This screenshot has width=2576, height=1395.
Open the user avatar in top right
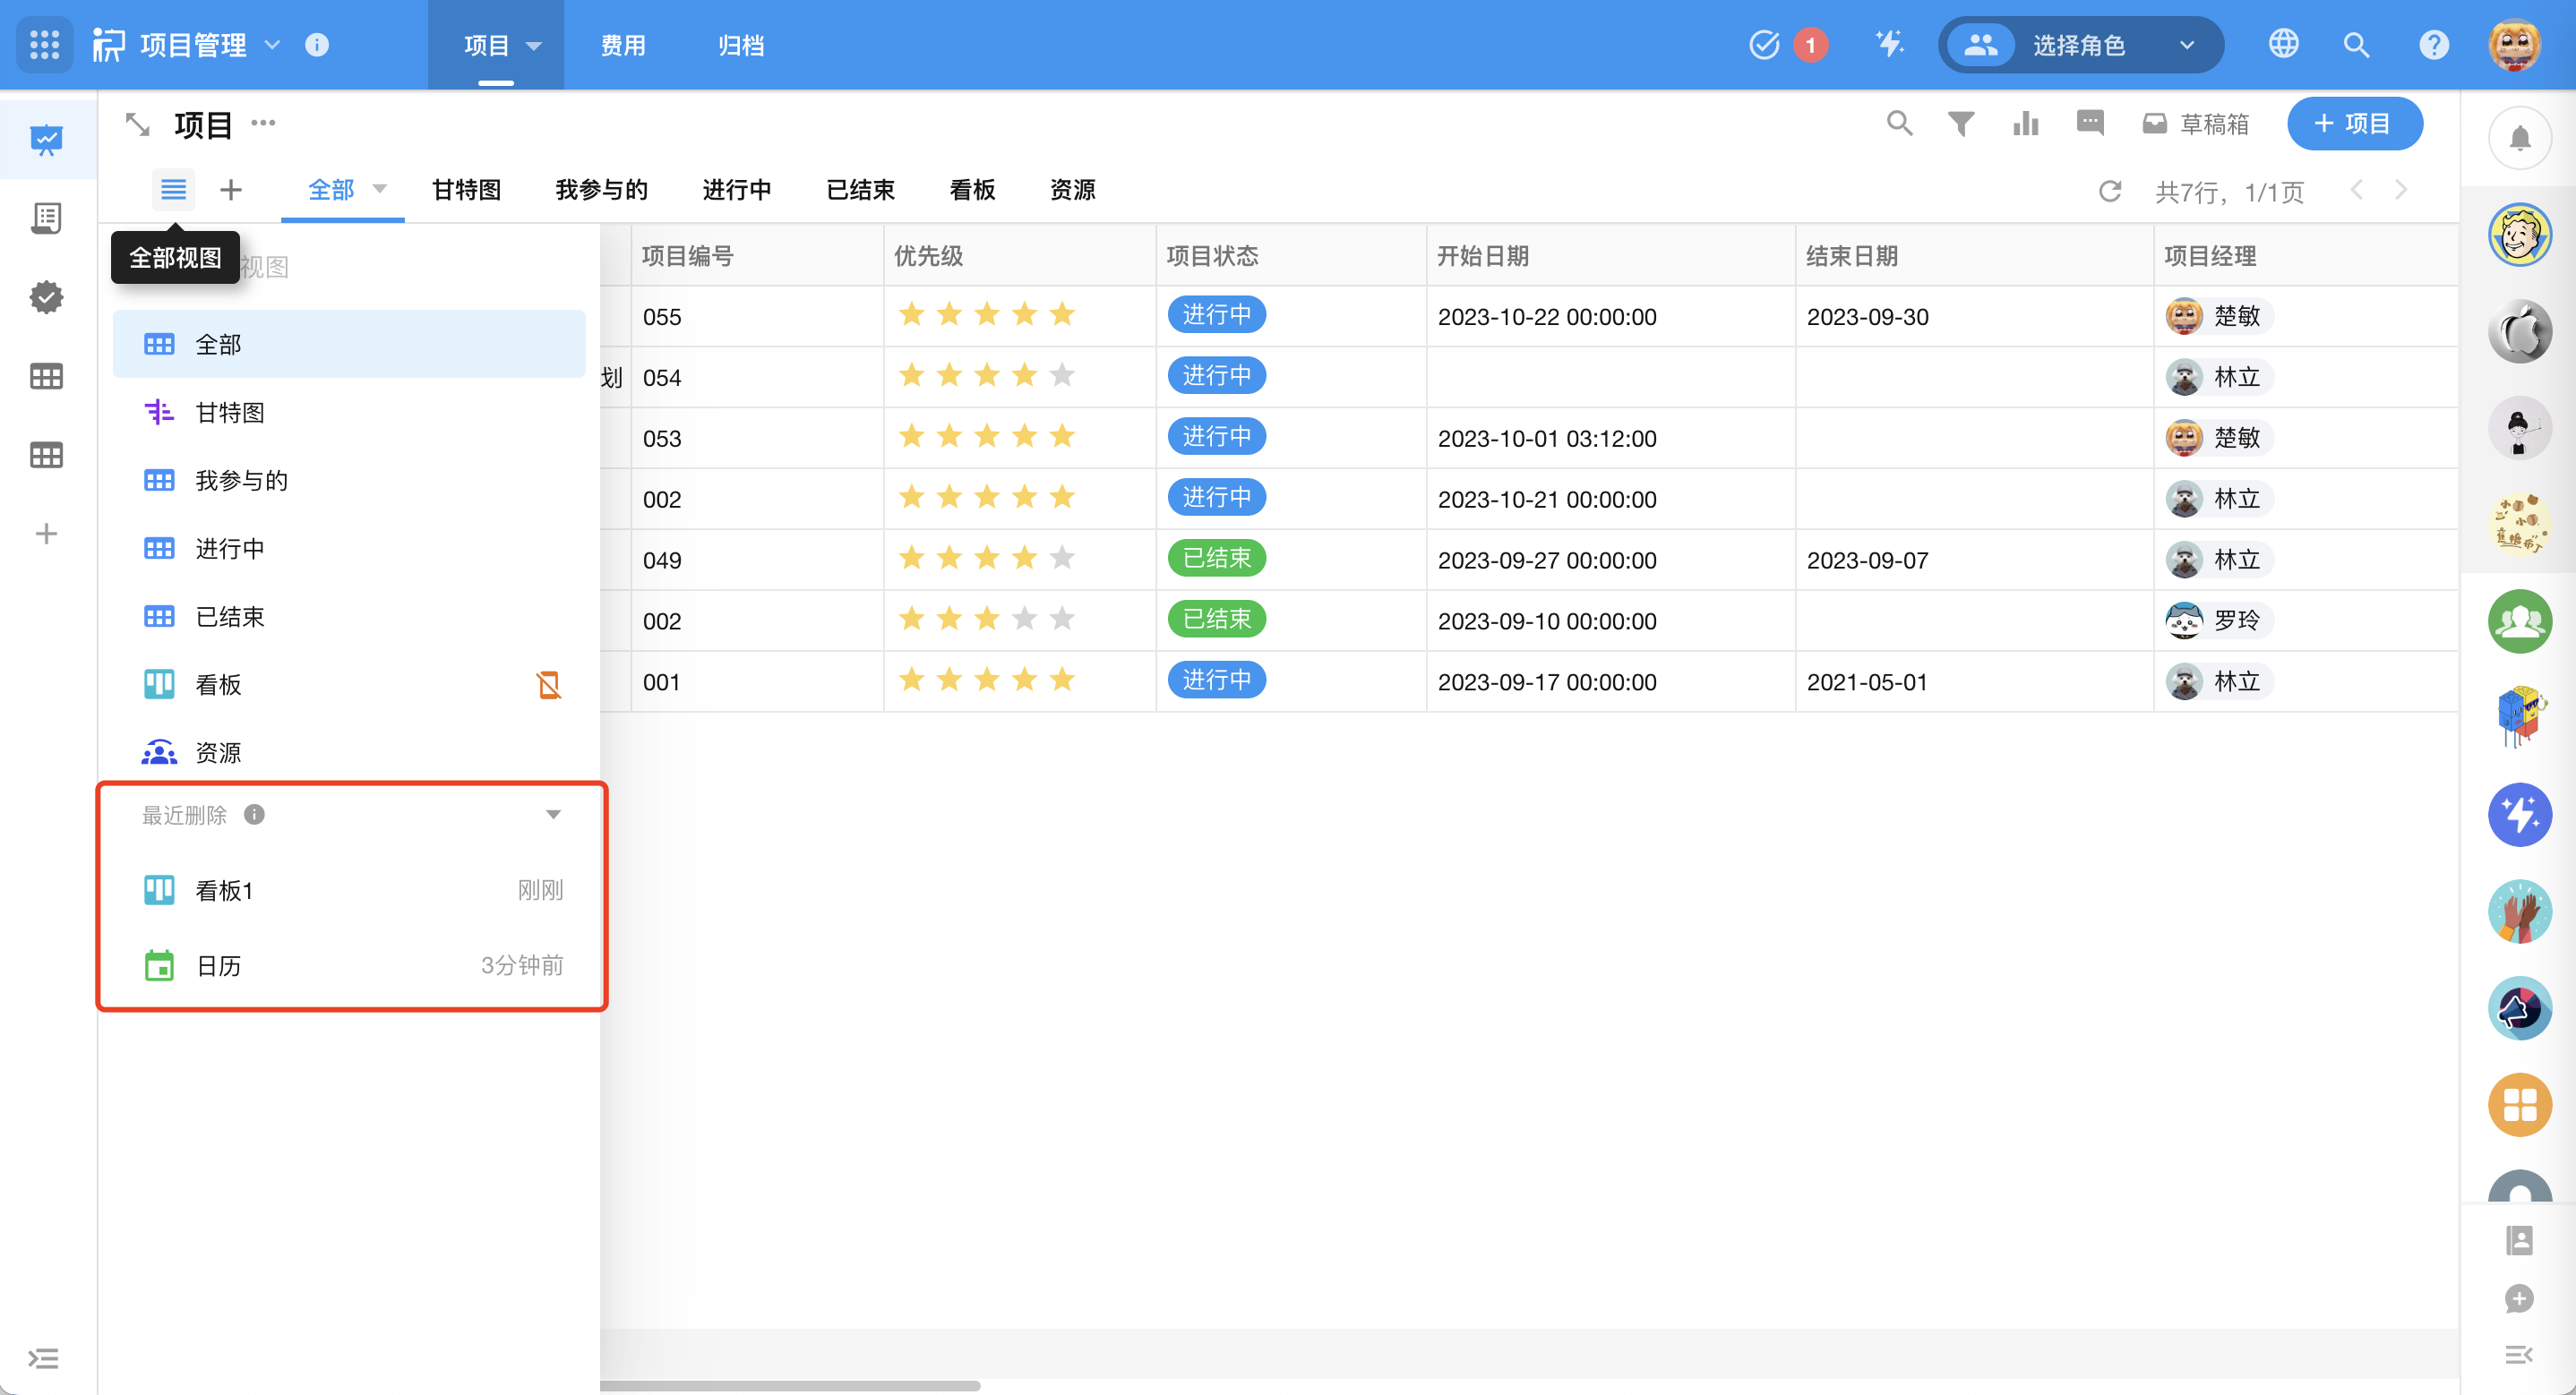coord(2515,45)
